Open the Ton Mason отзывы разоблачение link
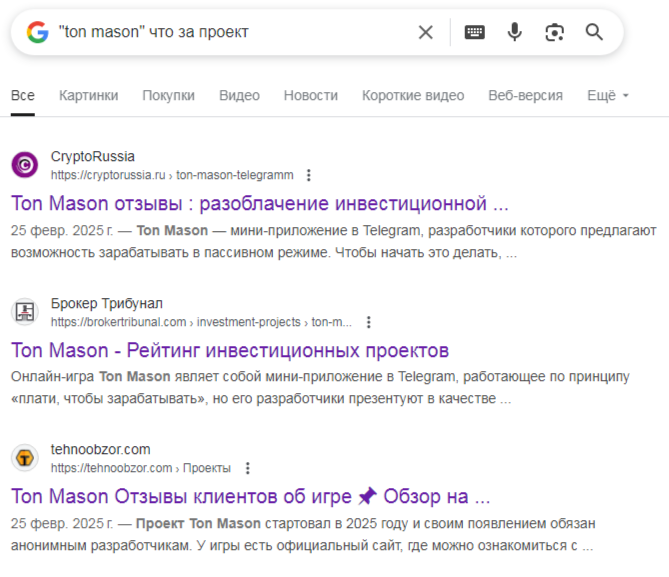The width and height of the screenshot is (669, 577). pyautogui.click(x=260, y=204)
